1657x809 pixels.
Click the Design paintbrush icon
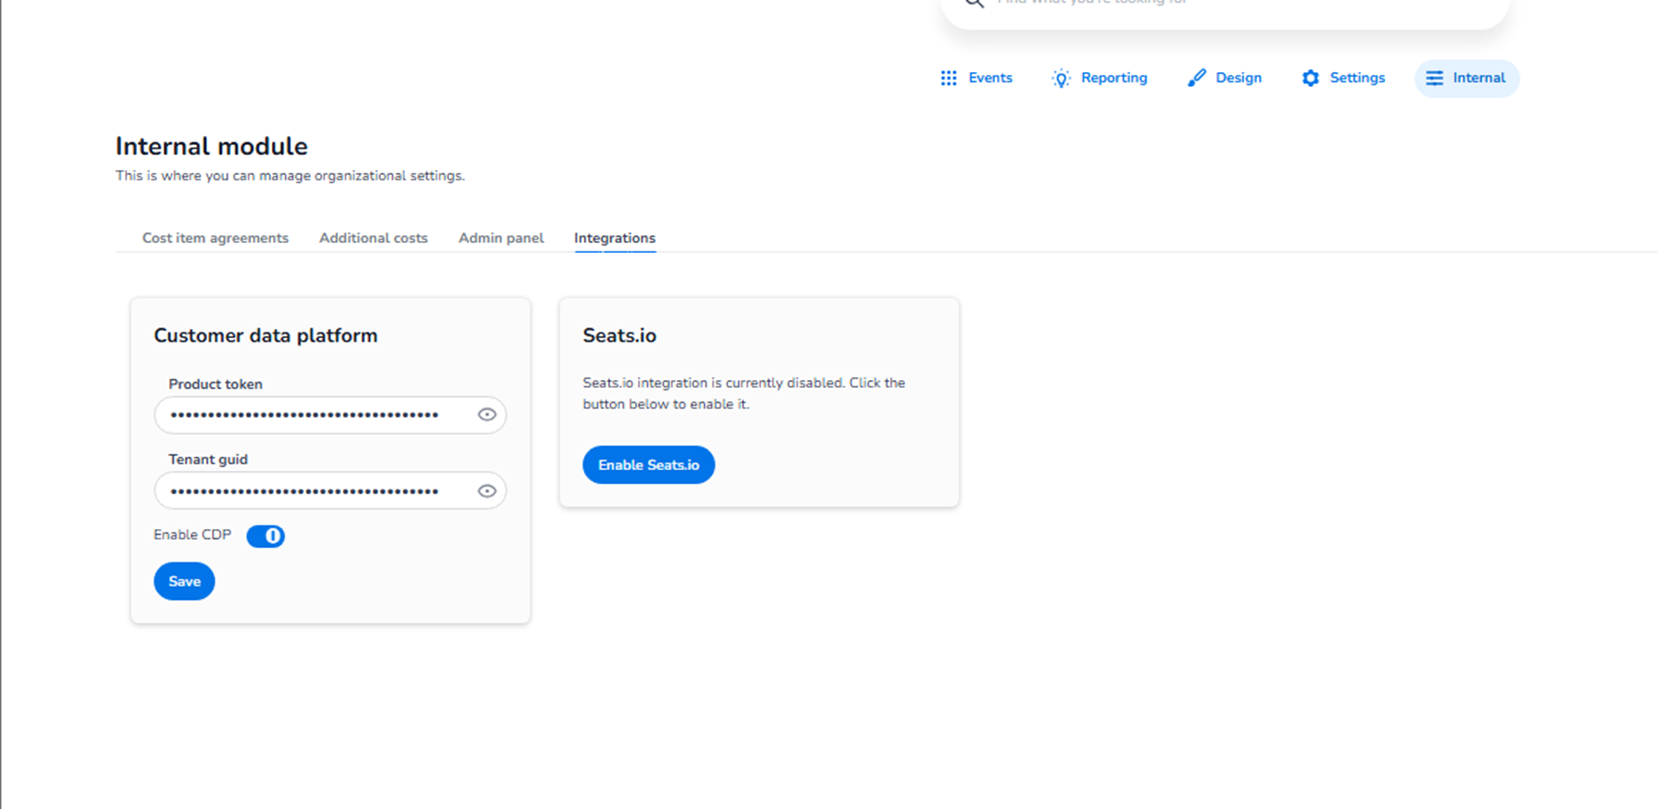[1196, 78]
